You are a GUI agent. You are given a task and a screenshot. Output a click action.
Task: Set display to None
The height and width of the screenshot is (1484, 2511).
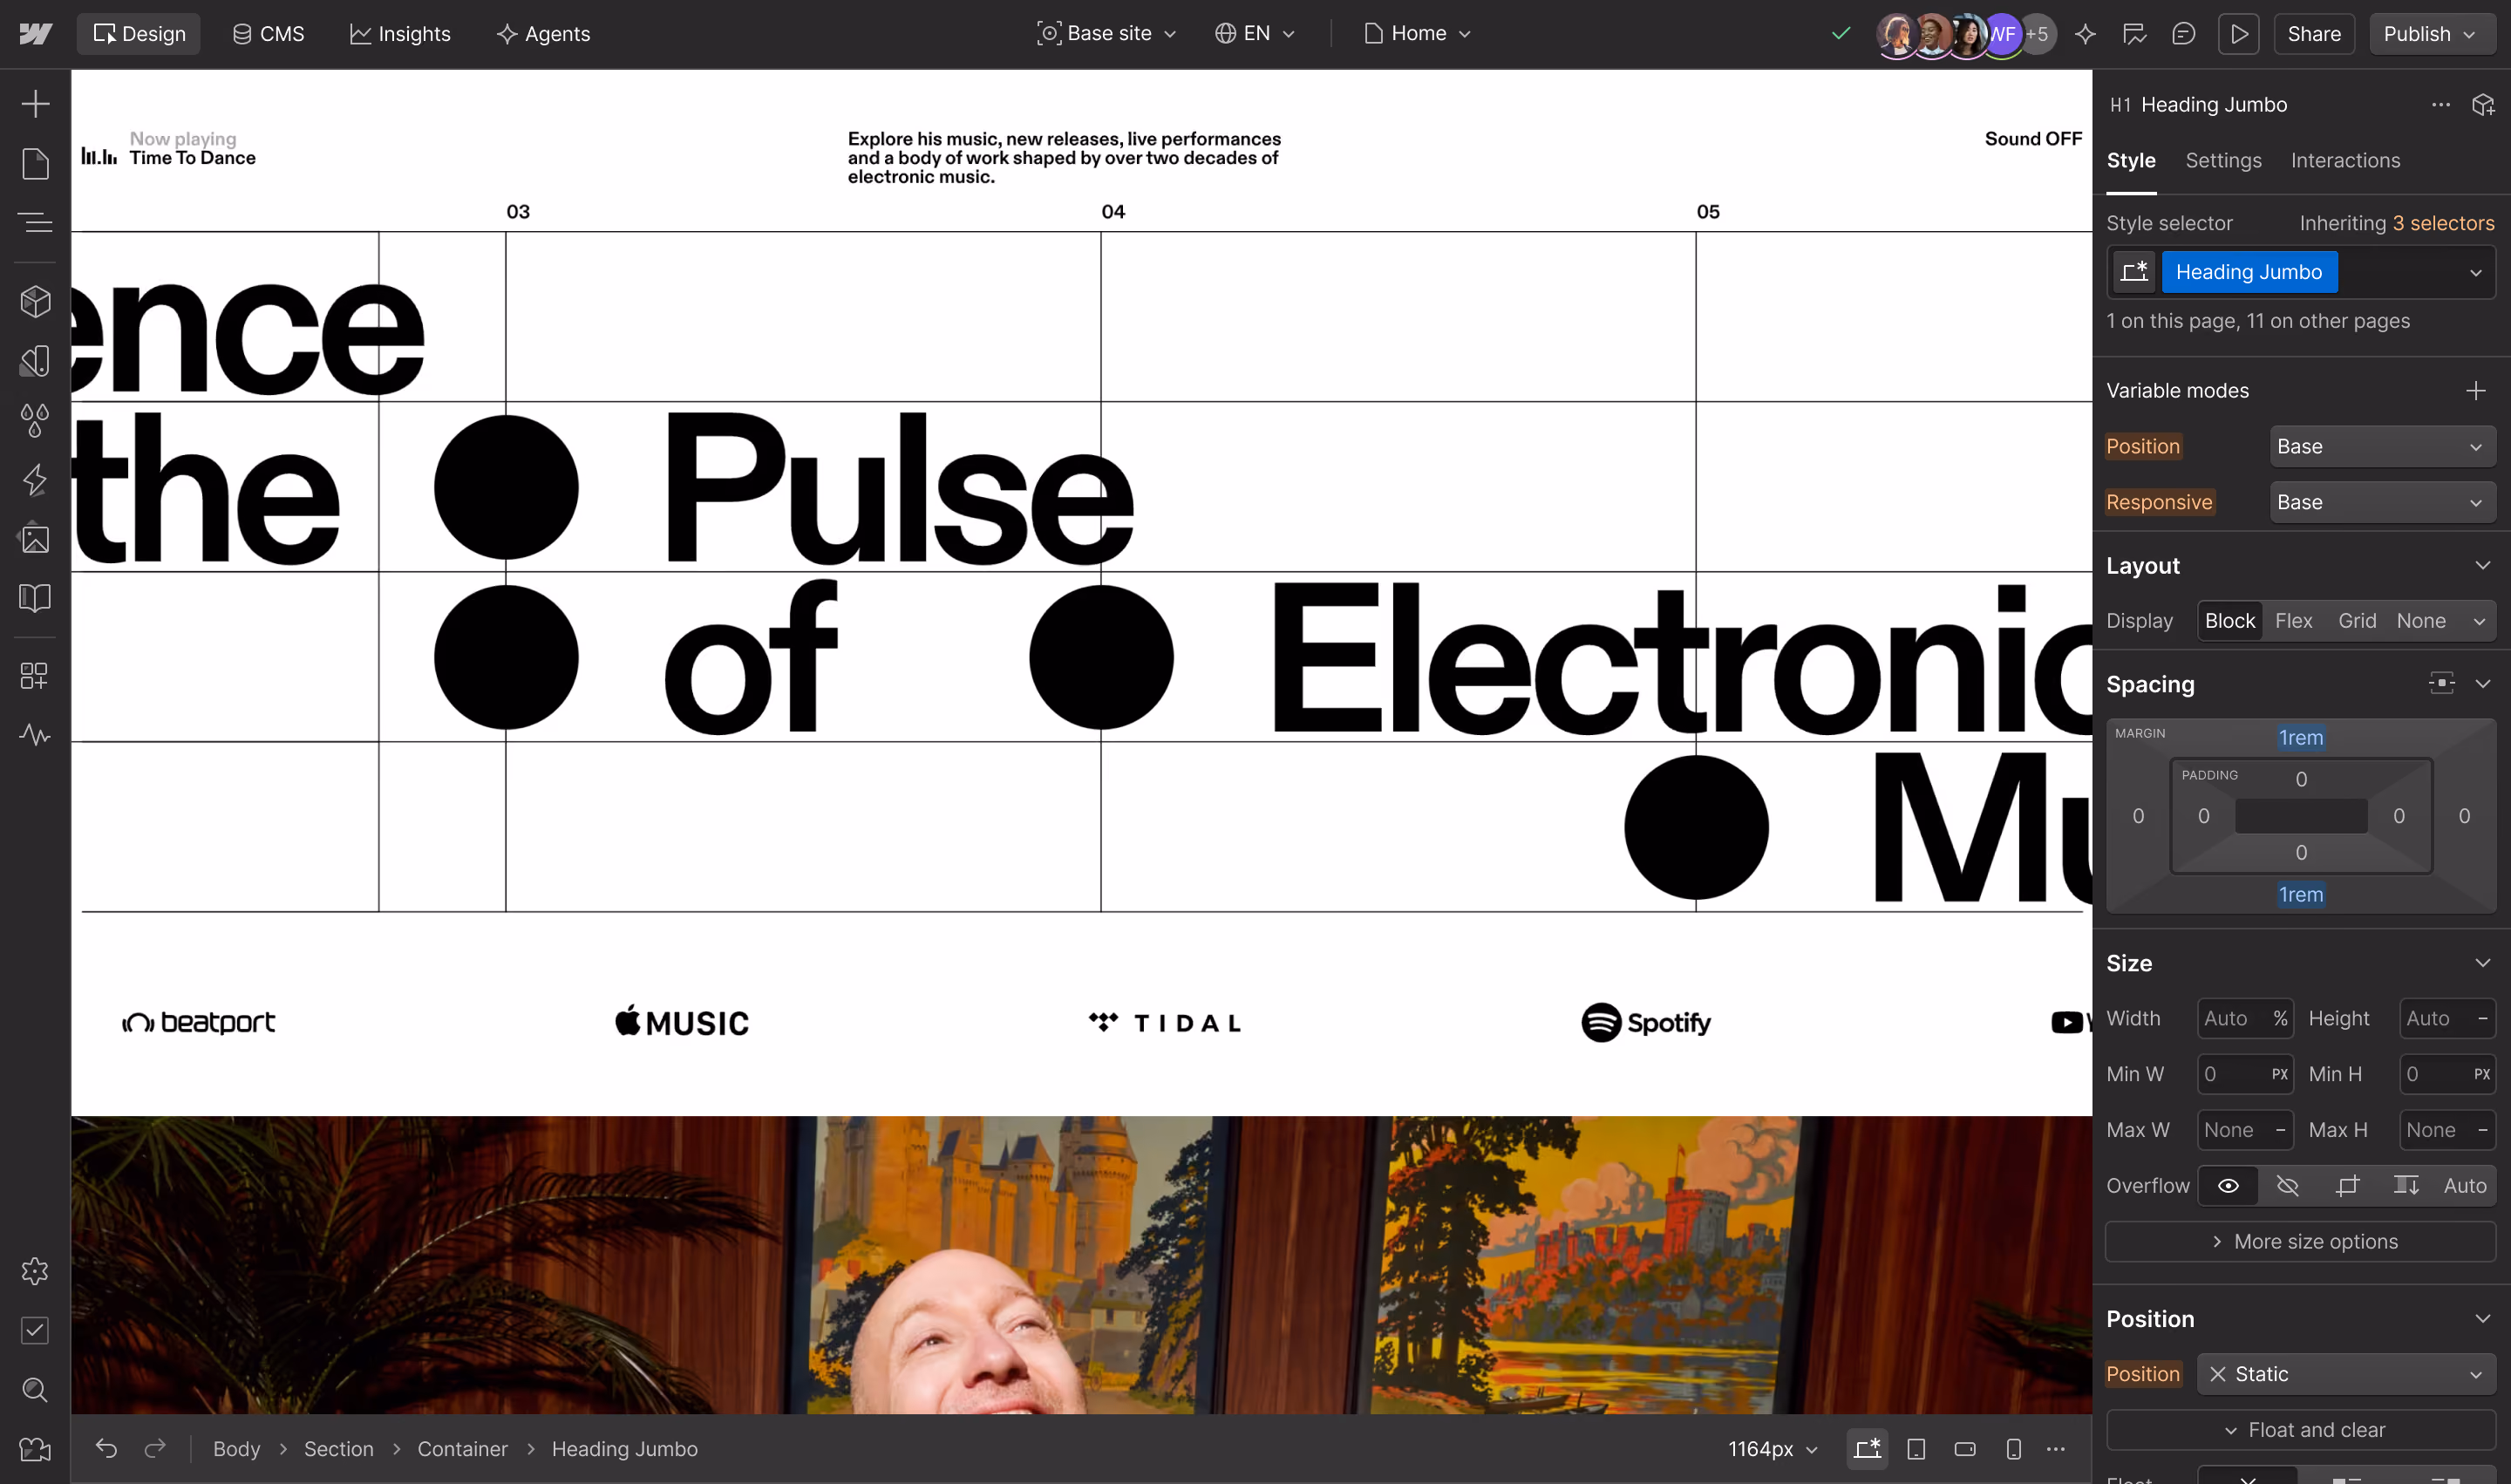coord(2420,621)
